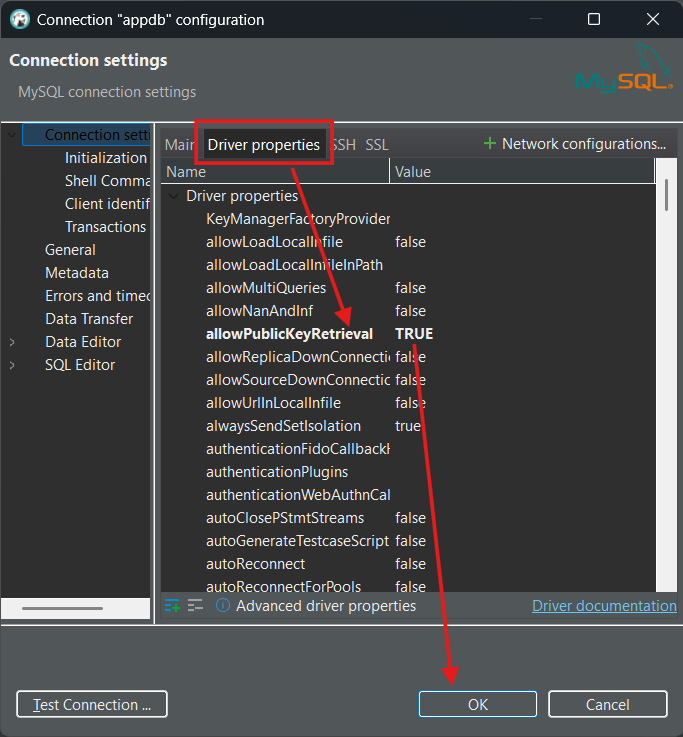Click the collapse all properties icon

coord(195,605)
